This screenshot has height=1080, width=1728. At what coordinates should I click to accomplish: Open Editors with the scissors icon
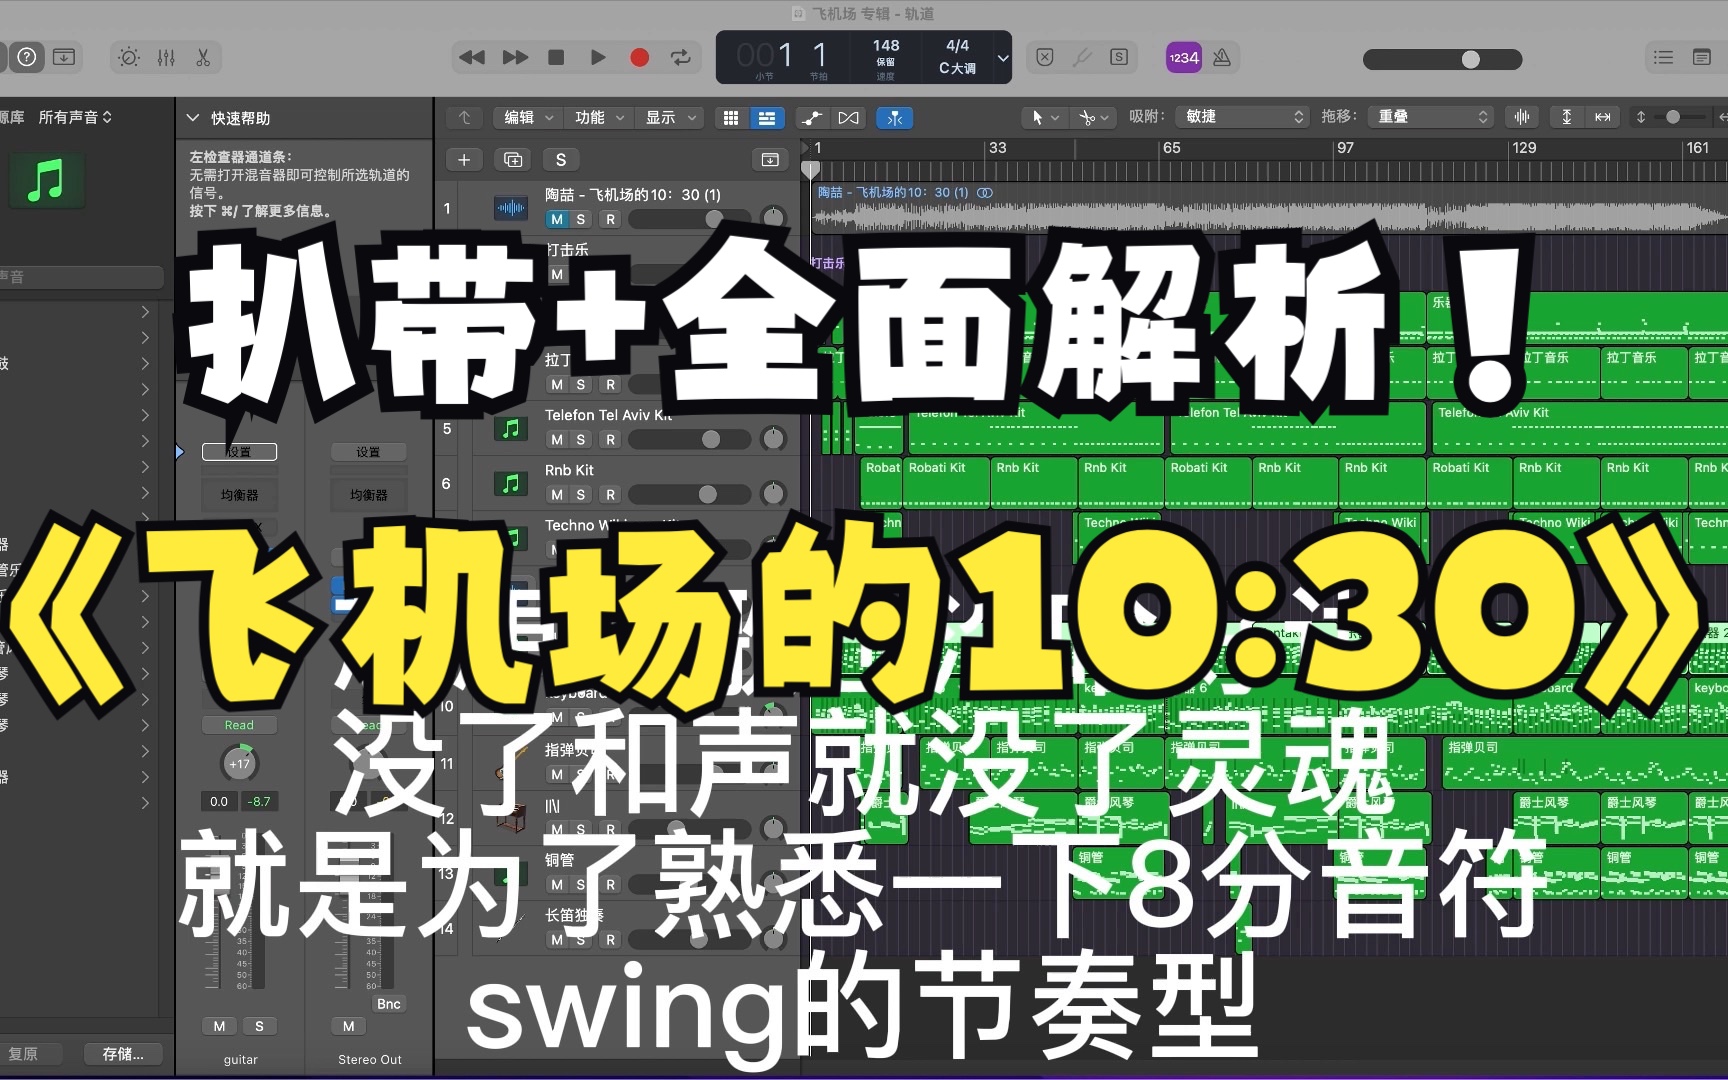click(x=203, y=57)
